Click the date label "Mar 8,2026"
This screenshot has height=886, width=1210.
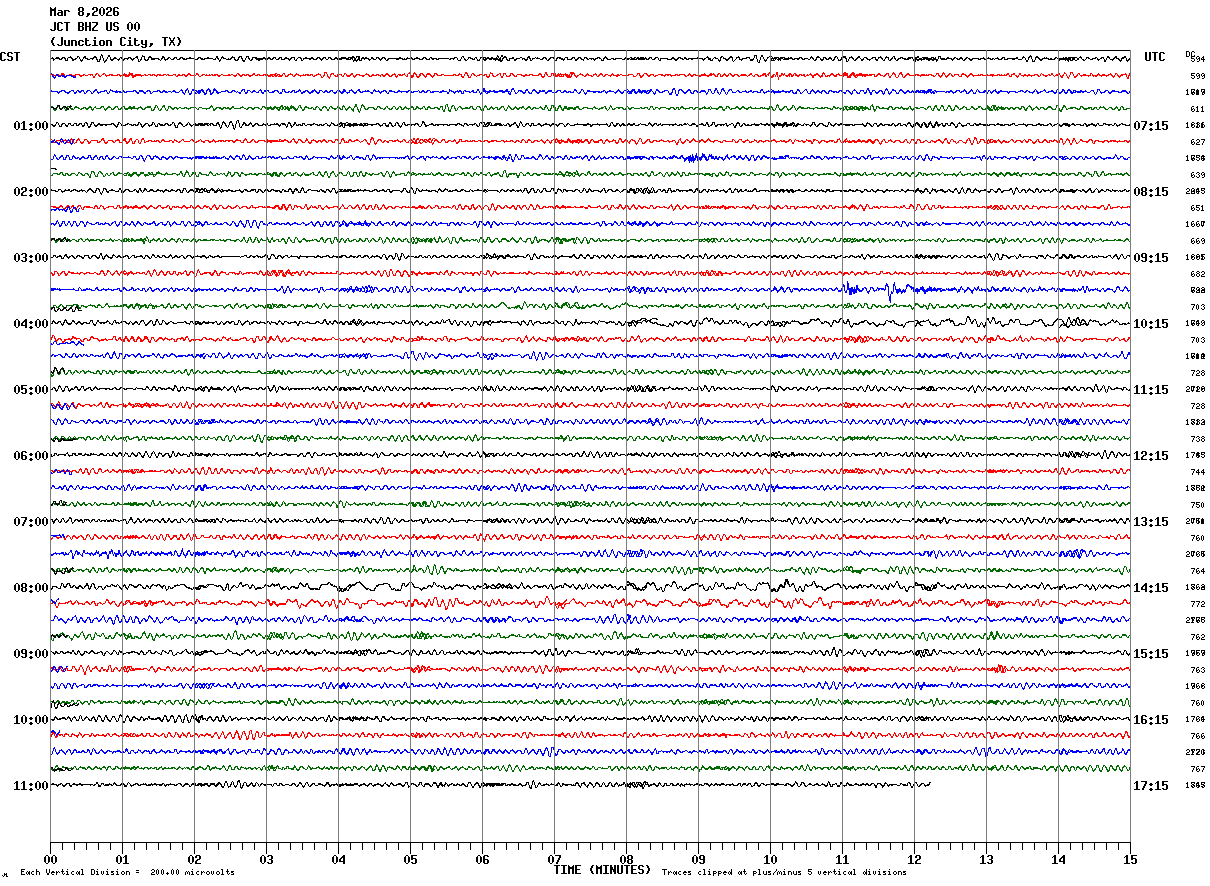[84, 12]
